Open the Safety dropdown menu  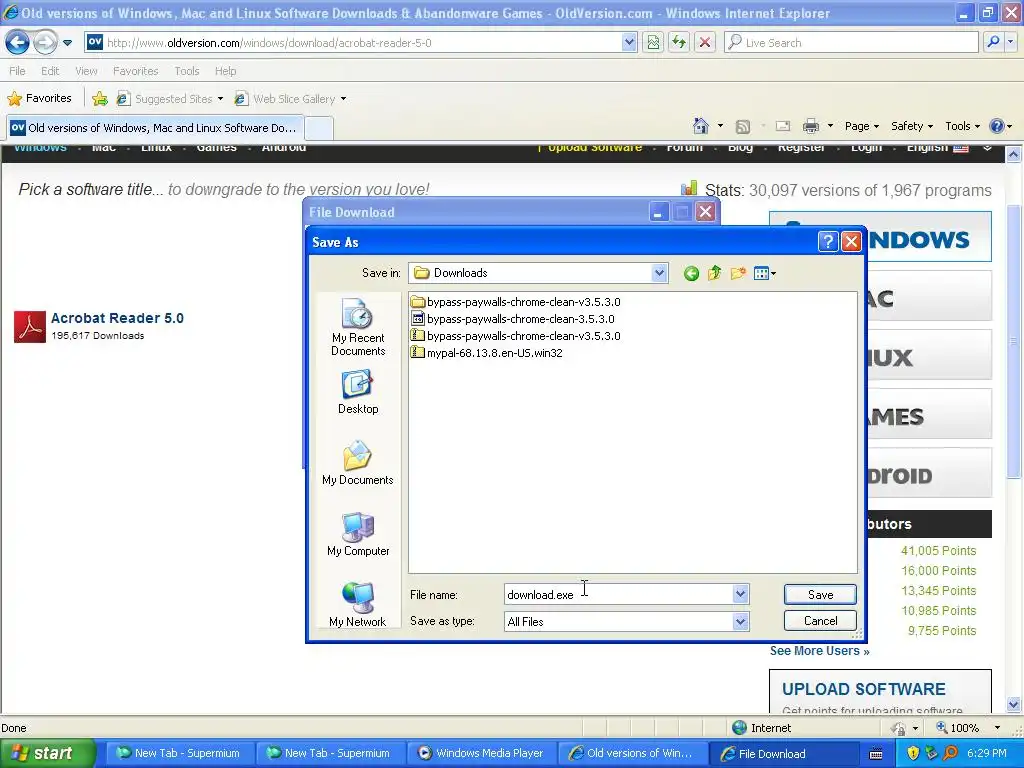[x=912, y=126]
